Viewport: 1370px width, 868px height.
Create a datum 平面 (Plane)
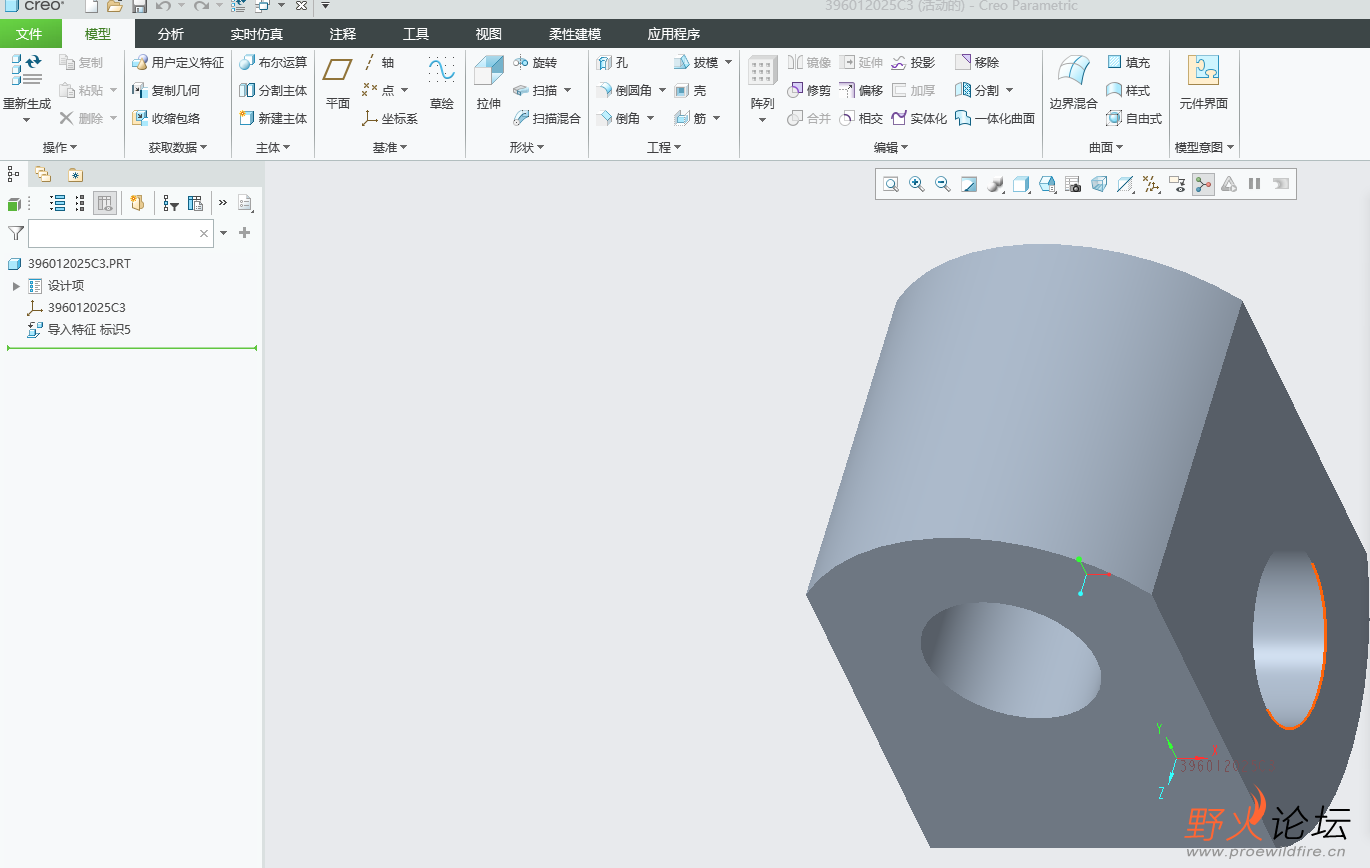[x=338, y=84]
